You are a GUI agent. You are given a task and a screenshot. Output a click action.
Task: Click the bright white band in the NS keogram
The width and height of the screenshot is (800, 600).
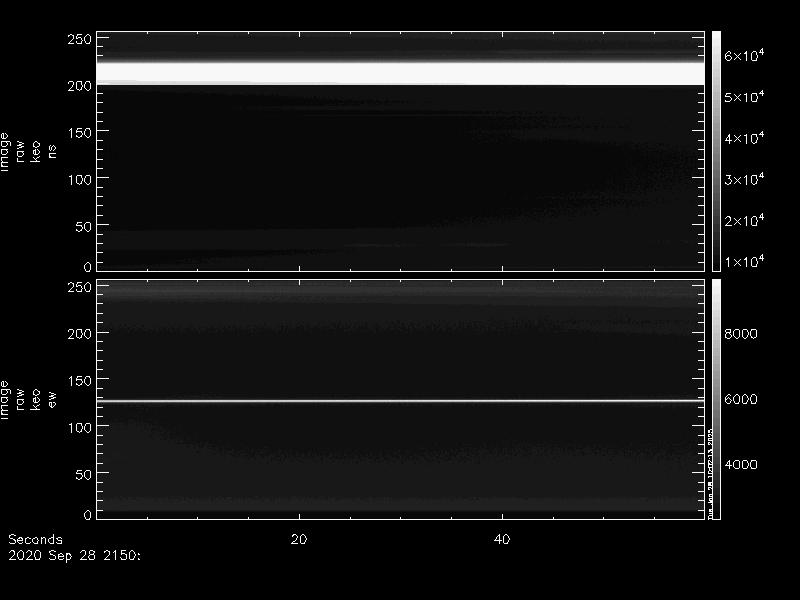click(400, 73)
